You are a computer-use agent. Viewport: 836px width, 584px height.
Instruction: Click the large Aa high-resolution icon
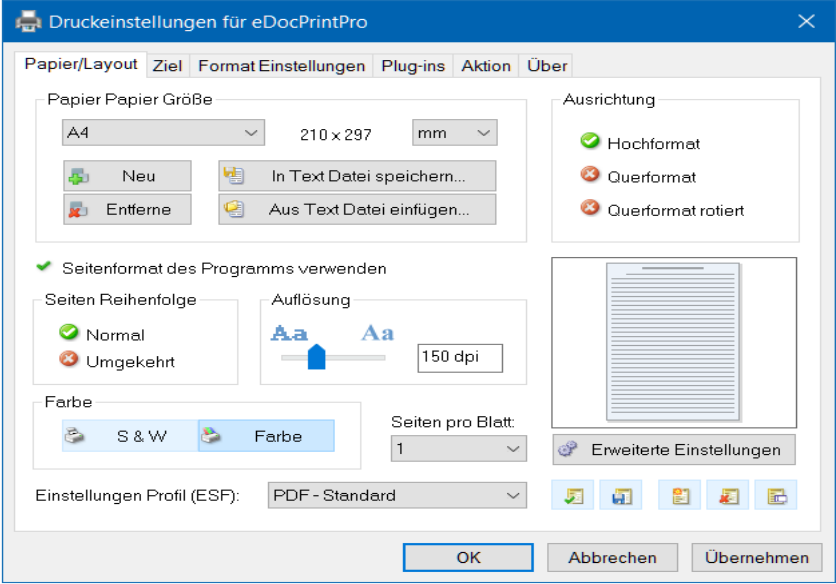pos(377,333)
